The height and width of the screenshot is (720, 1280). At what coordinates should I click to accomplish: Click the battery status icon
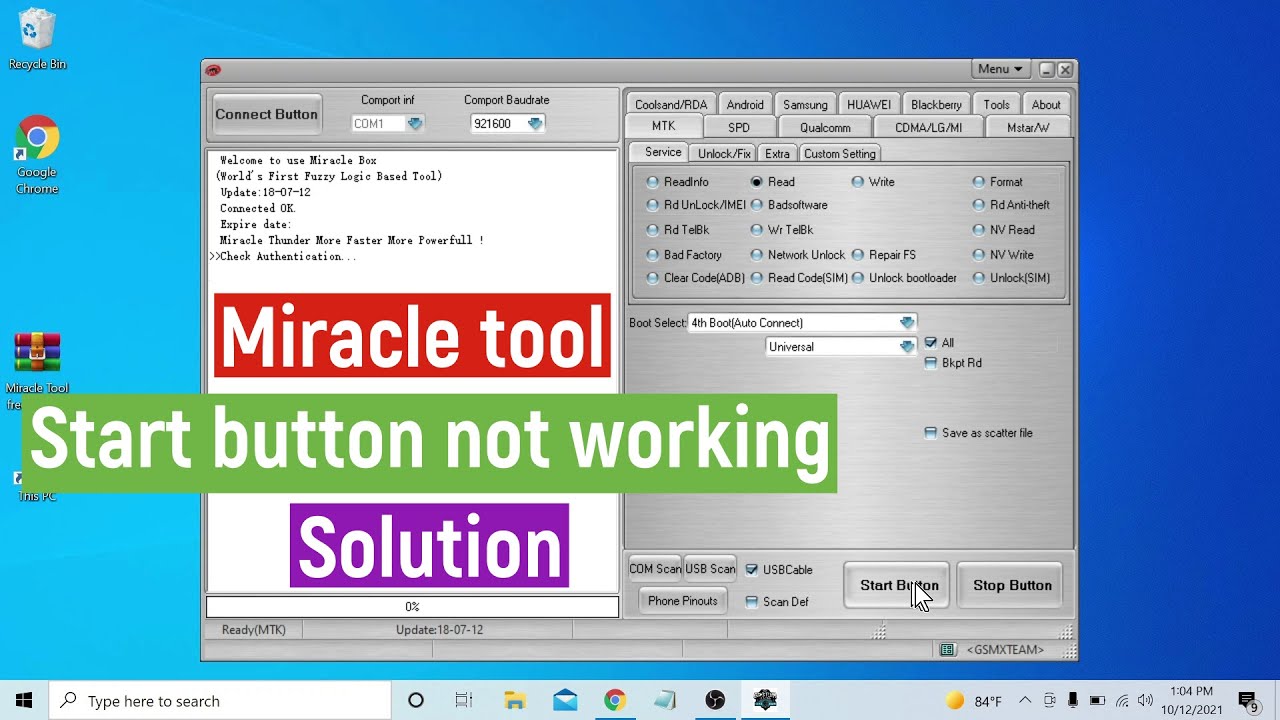pos(1097,700)
